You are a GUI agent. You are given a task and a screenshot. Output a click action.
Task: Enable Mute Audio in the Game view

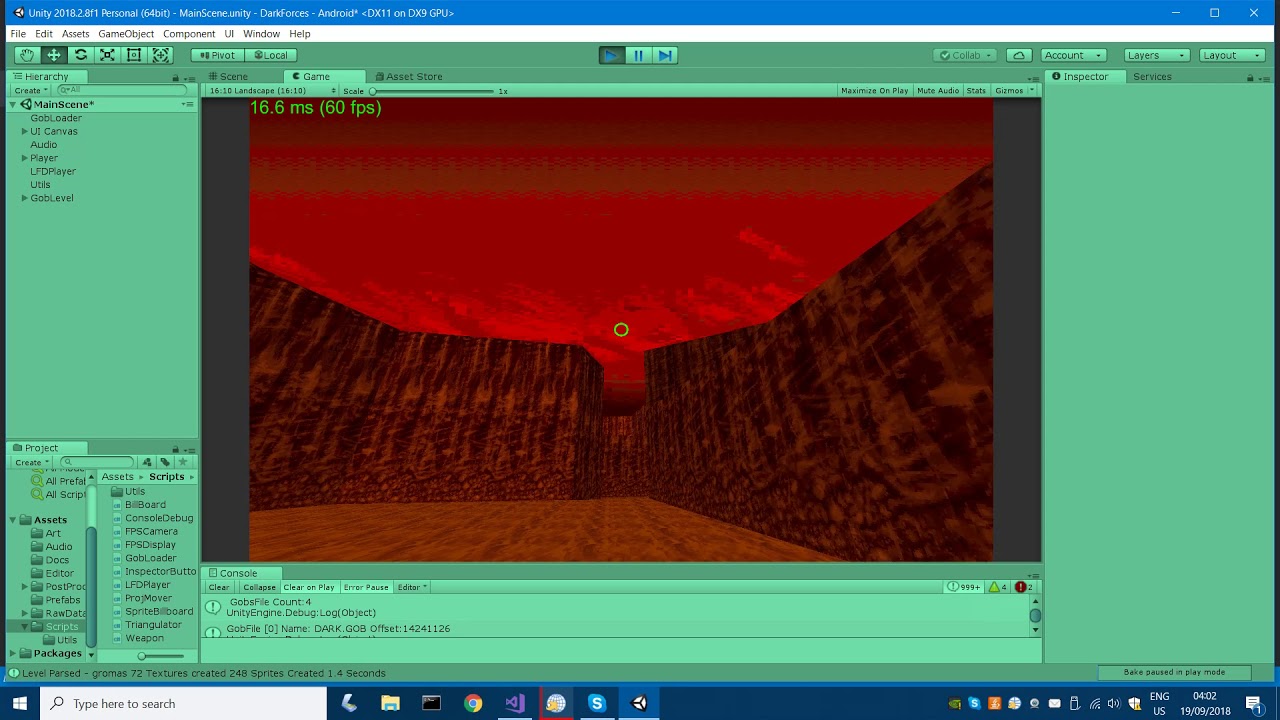937,90
